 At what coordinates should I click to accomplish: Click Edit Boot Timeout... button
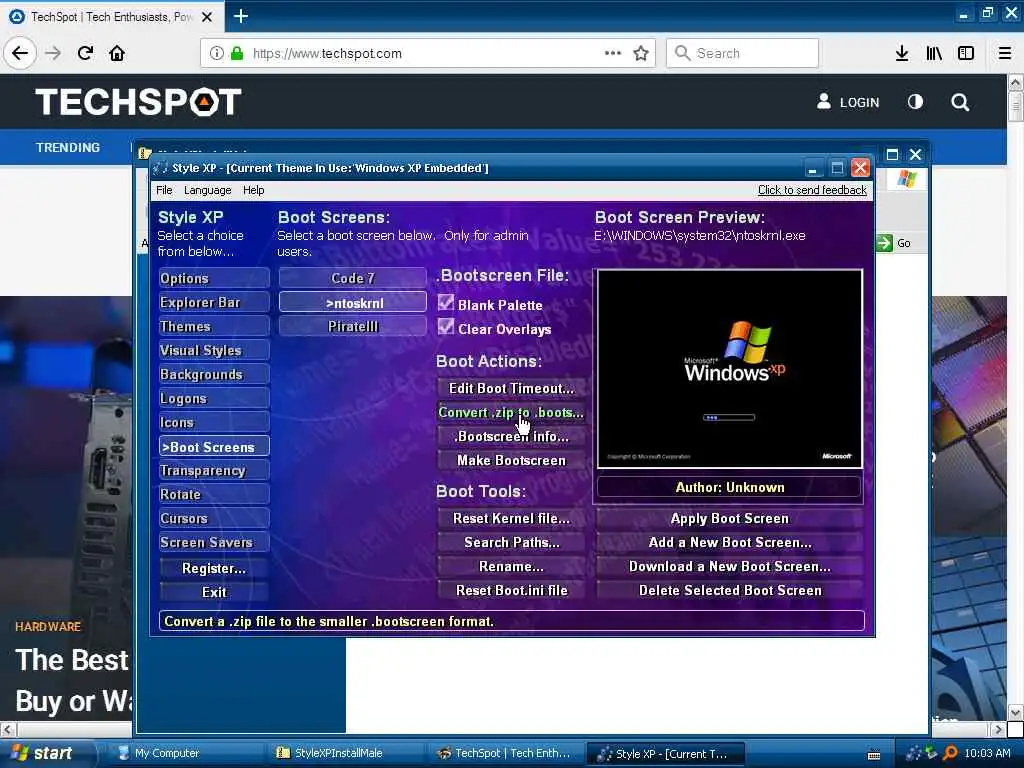(511, 389)
